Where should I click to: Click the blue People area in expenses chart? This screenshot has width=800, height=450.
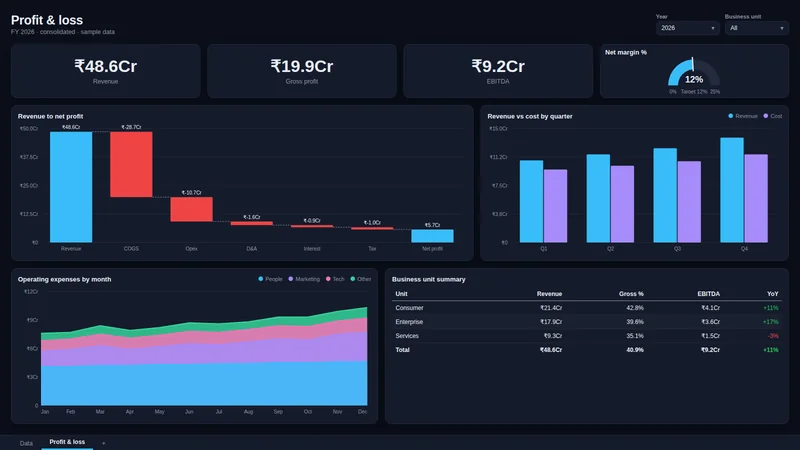204,385
